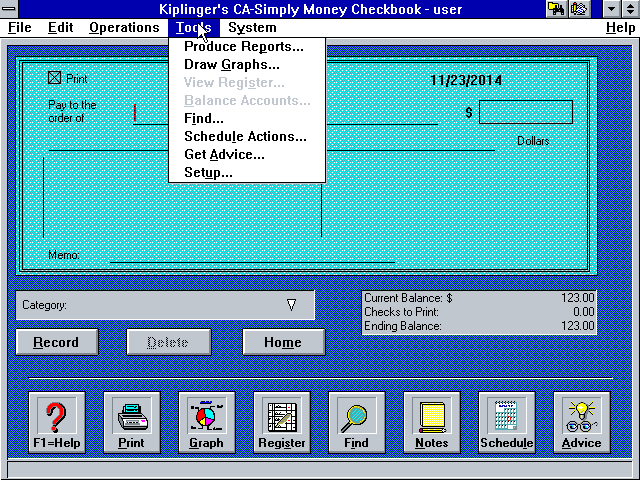
Task: Click the Home button
Action: click(284, 342)
